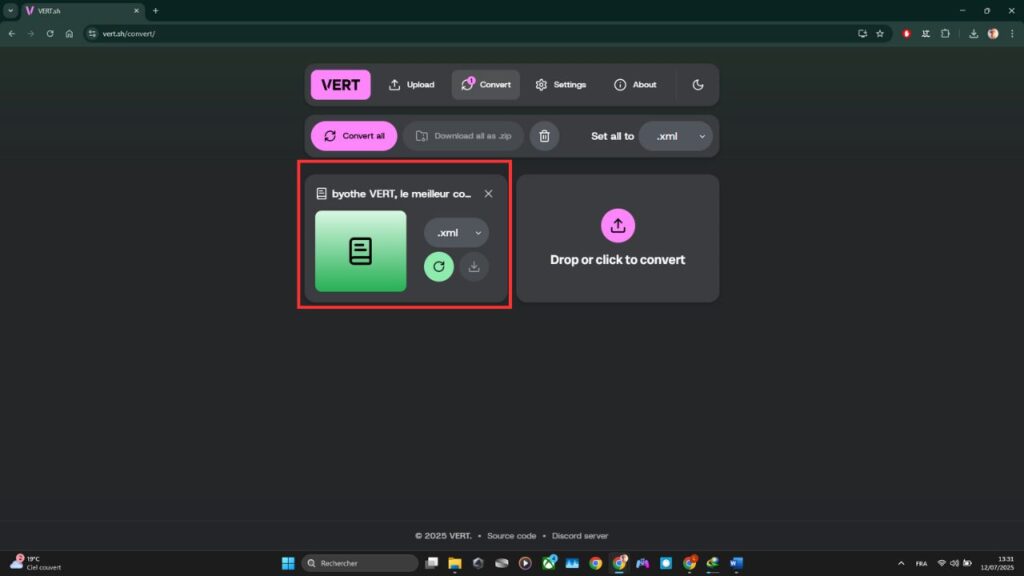The height and width of the screenshot is (576, 1024).
Task: Open the Set all to format dropdown
Action: coord(675,136)
